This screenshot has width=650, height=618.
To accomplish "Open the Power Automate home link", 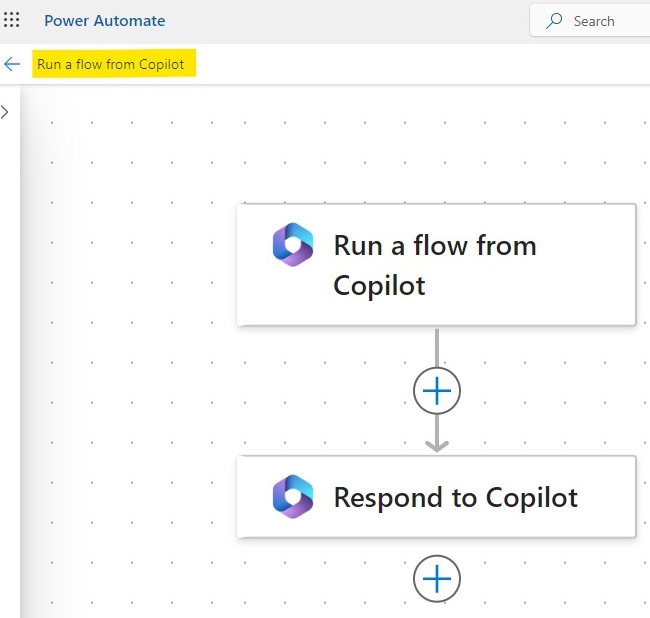I will 104,21.
